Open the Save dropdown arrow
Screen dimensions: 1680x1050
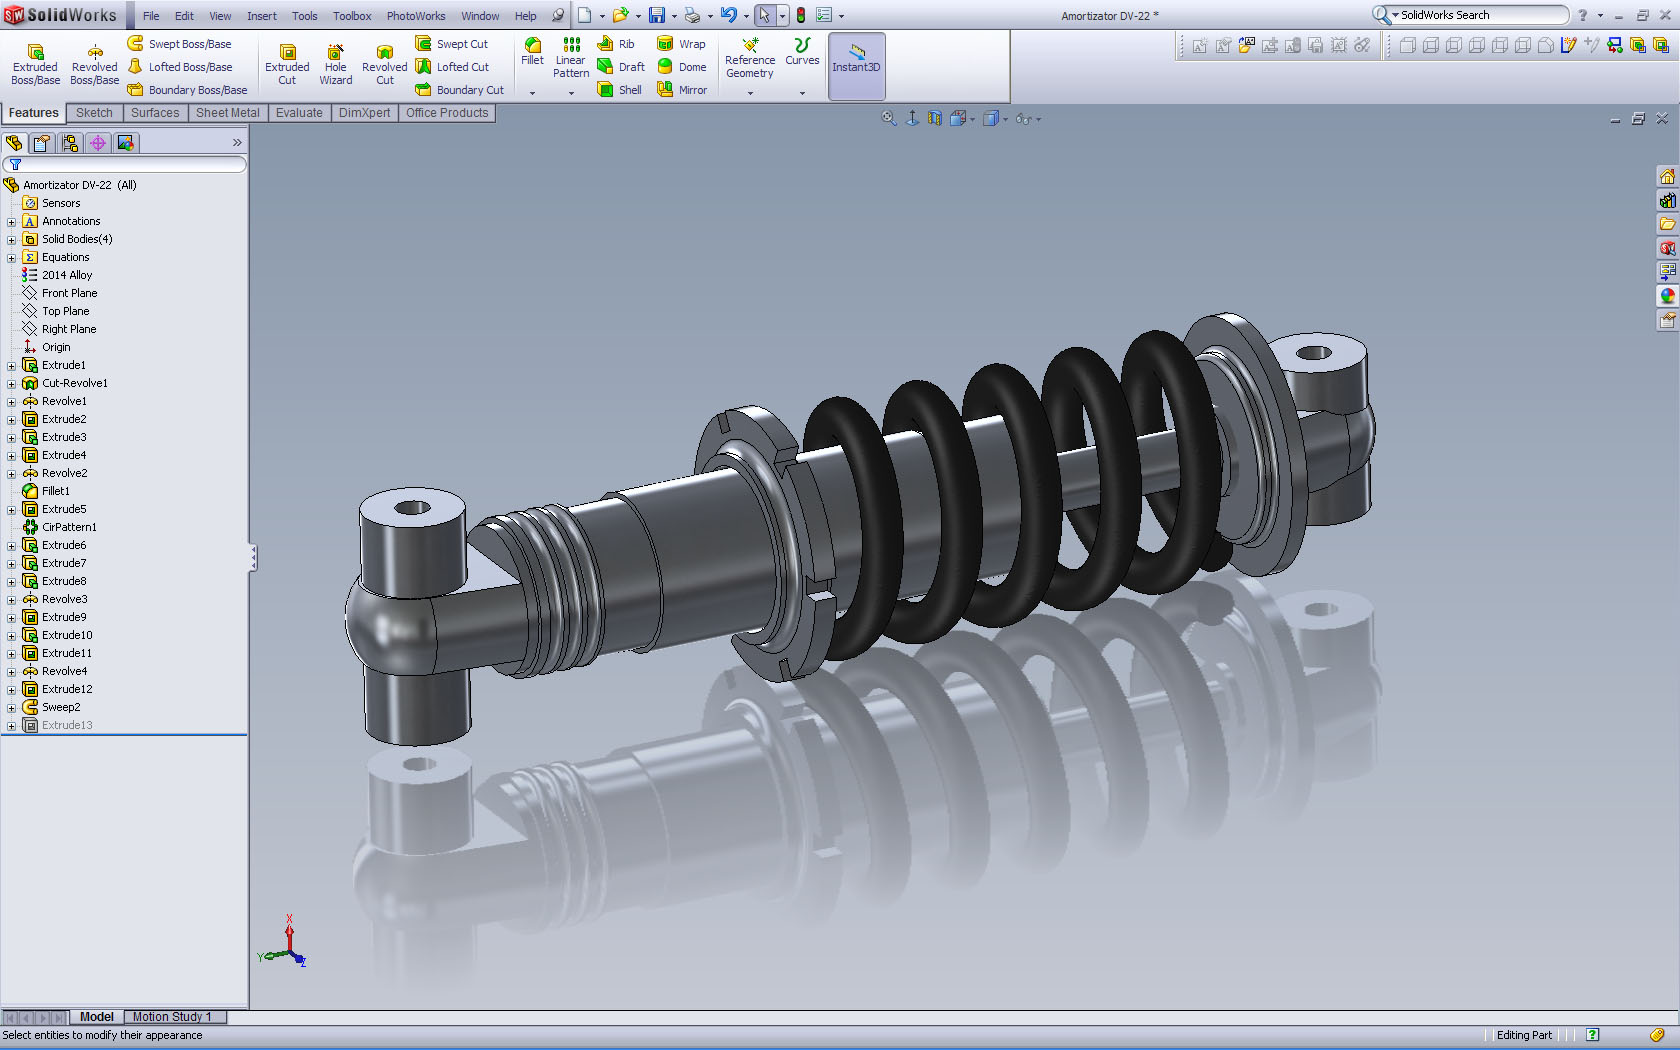point(674,16)
